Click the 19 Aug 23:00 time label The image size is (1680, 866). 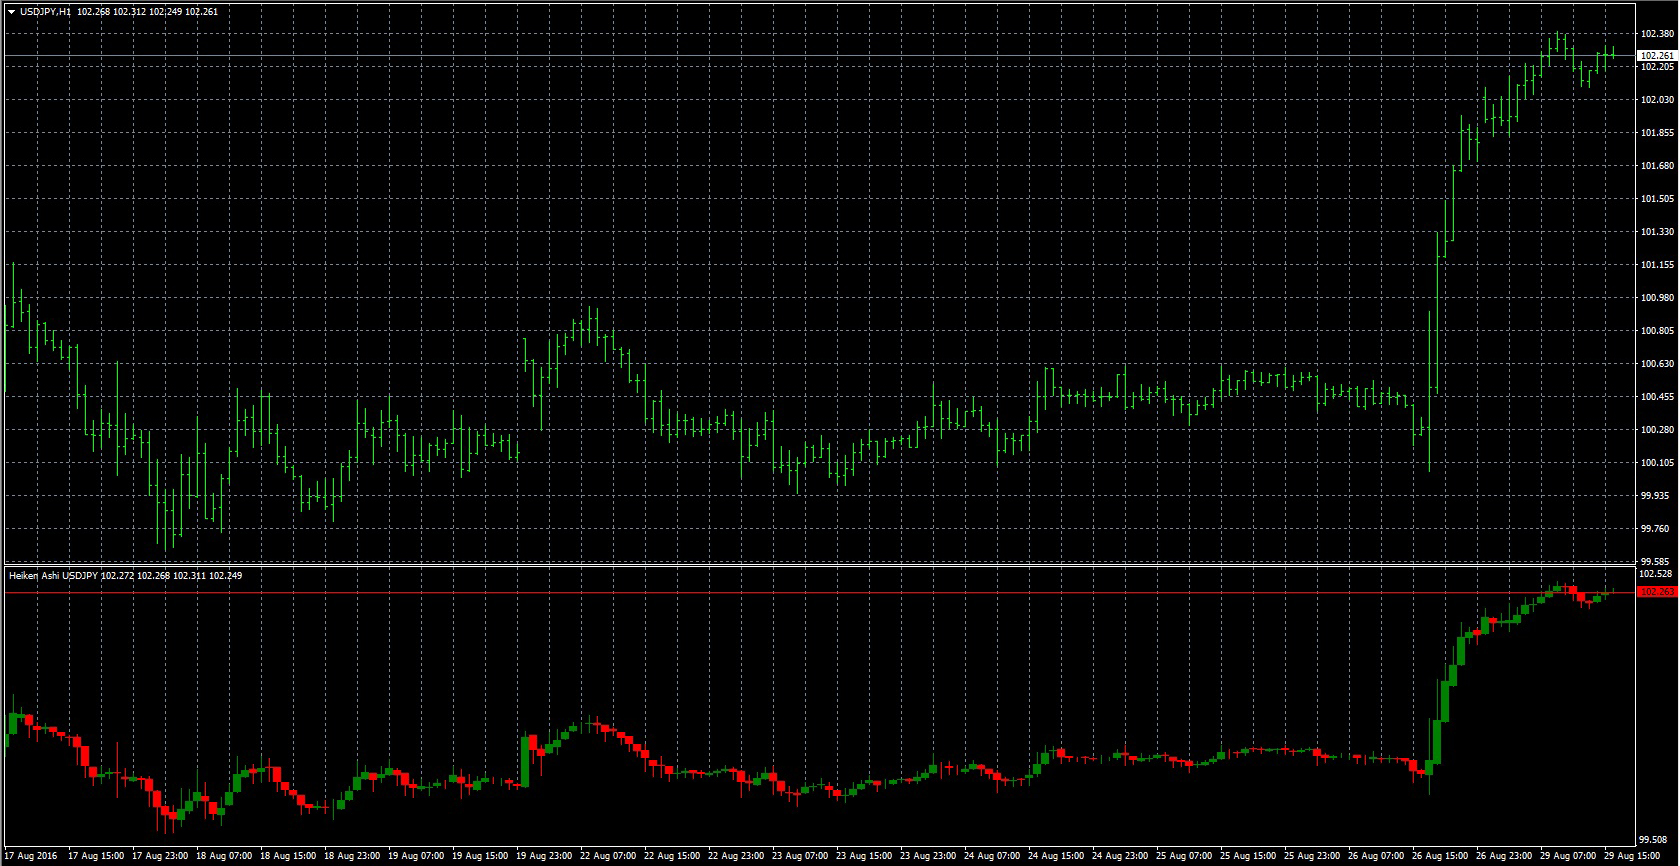pyautogui.click(x=544, y=857)
